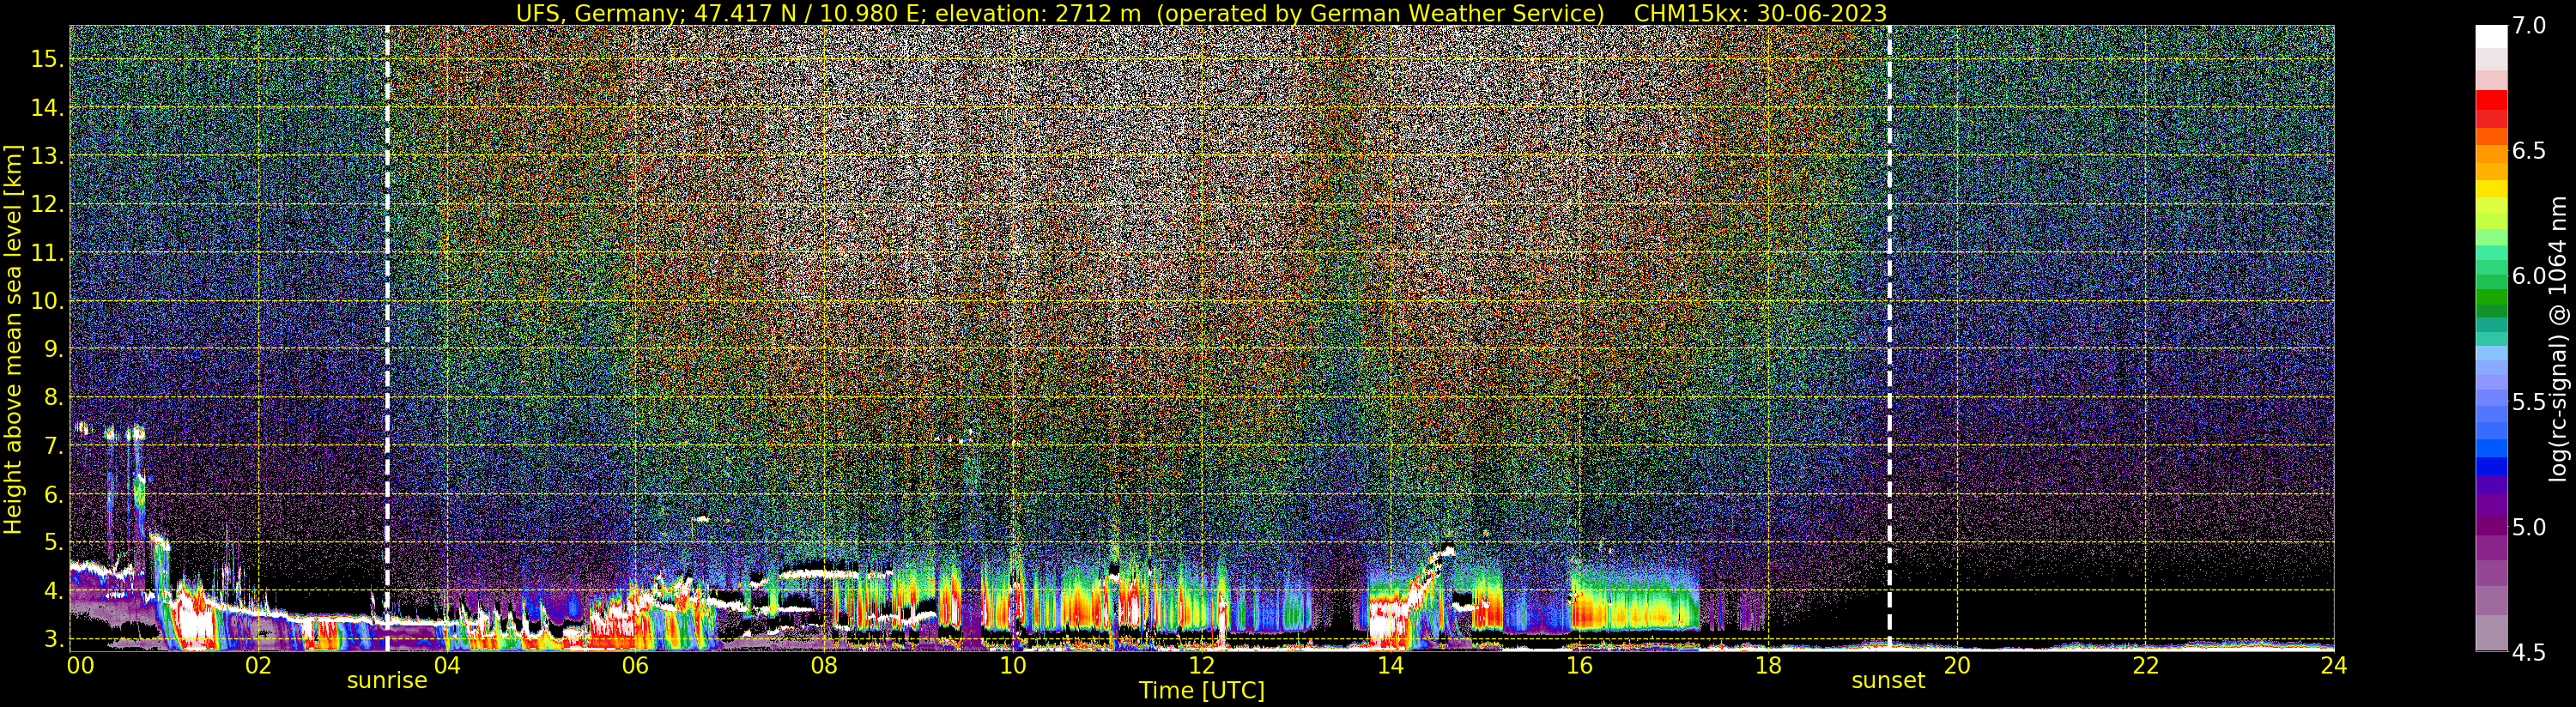This screenshot has height=707, width=2576.
Task: Click the height axis tick '9.'
Action: point(53,349)
